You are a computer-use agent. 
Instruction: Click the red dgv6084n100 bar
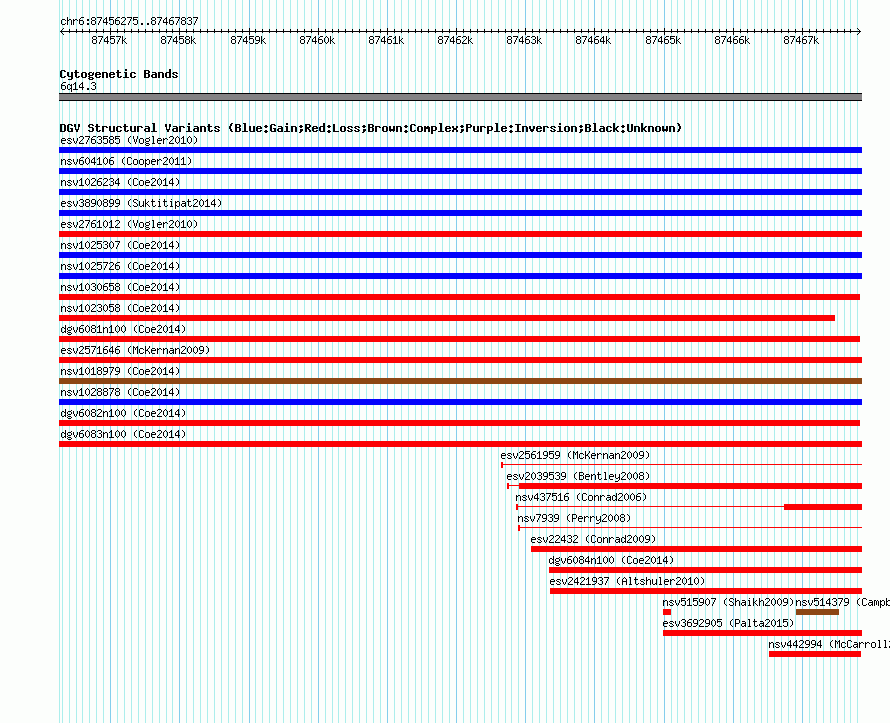(x=706, y=570)
